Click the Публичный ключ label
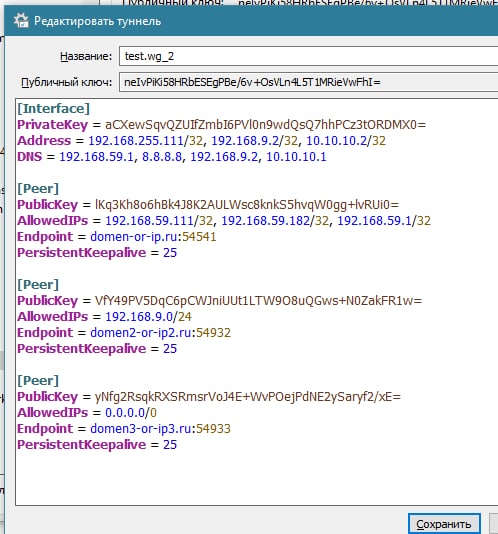Screen dimensions: 498x534 [66, 82]
